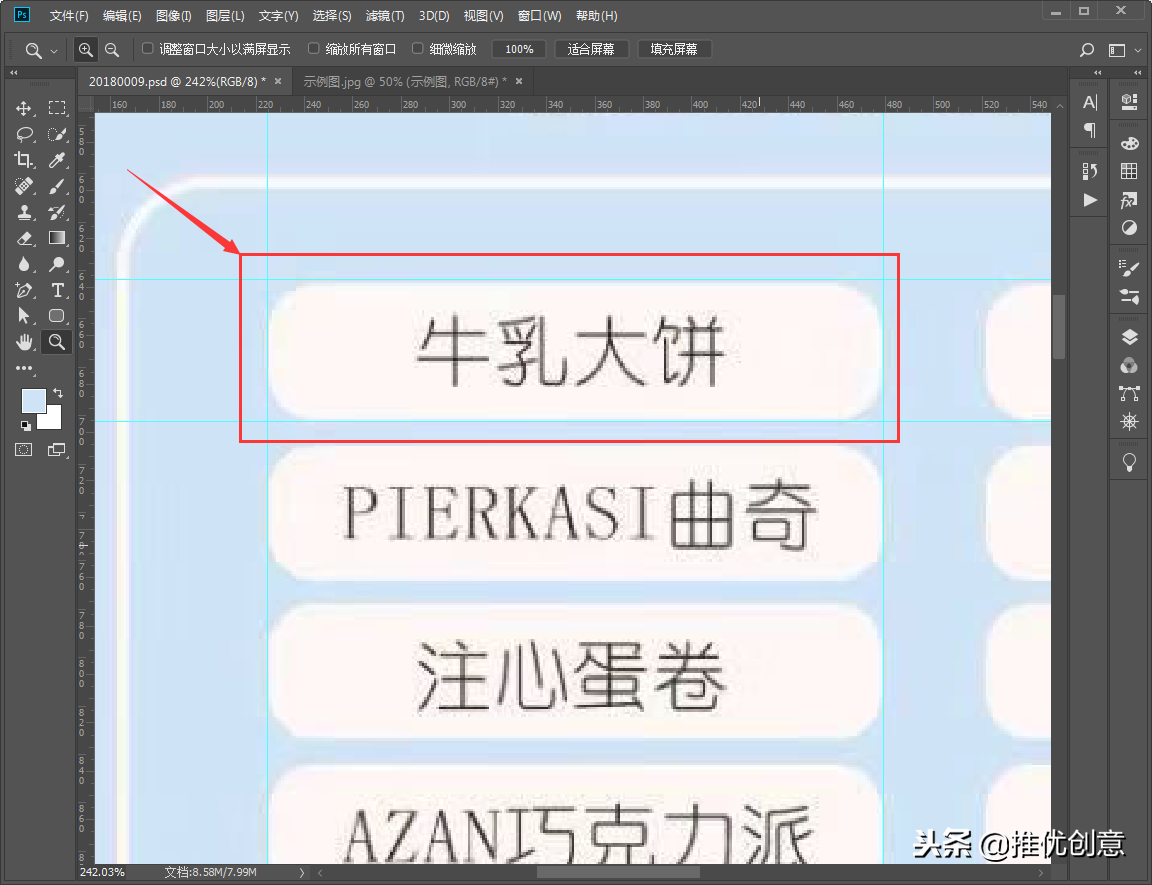Select the Zoom tool in toolbox
Viewport: 1152px width, 885px height.
(x=57, y=342)
